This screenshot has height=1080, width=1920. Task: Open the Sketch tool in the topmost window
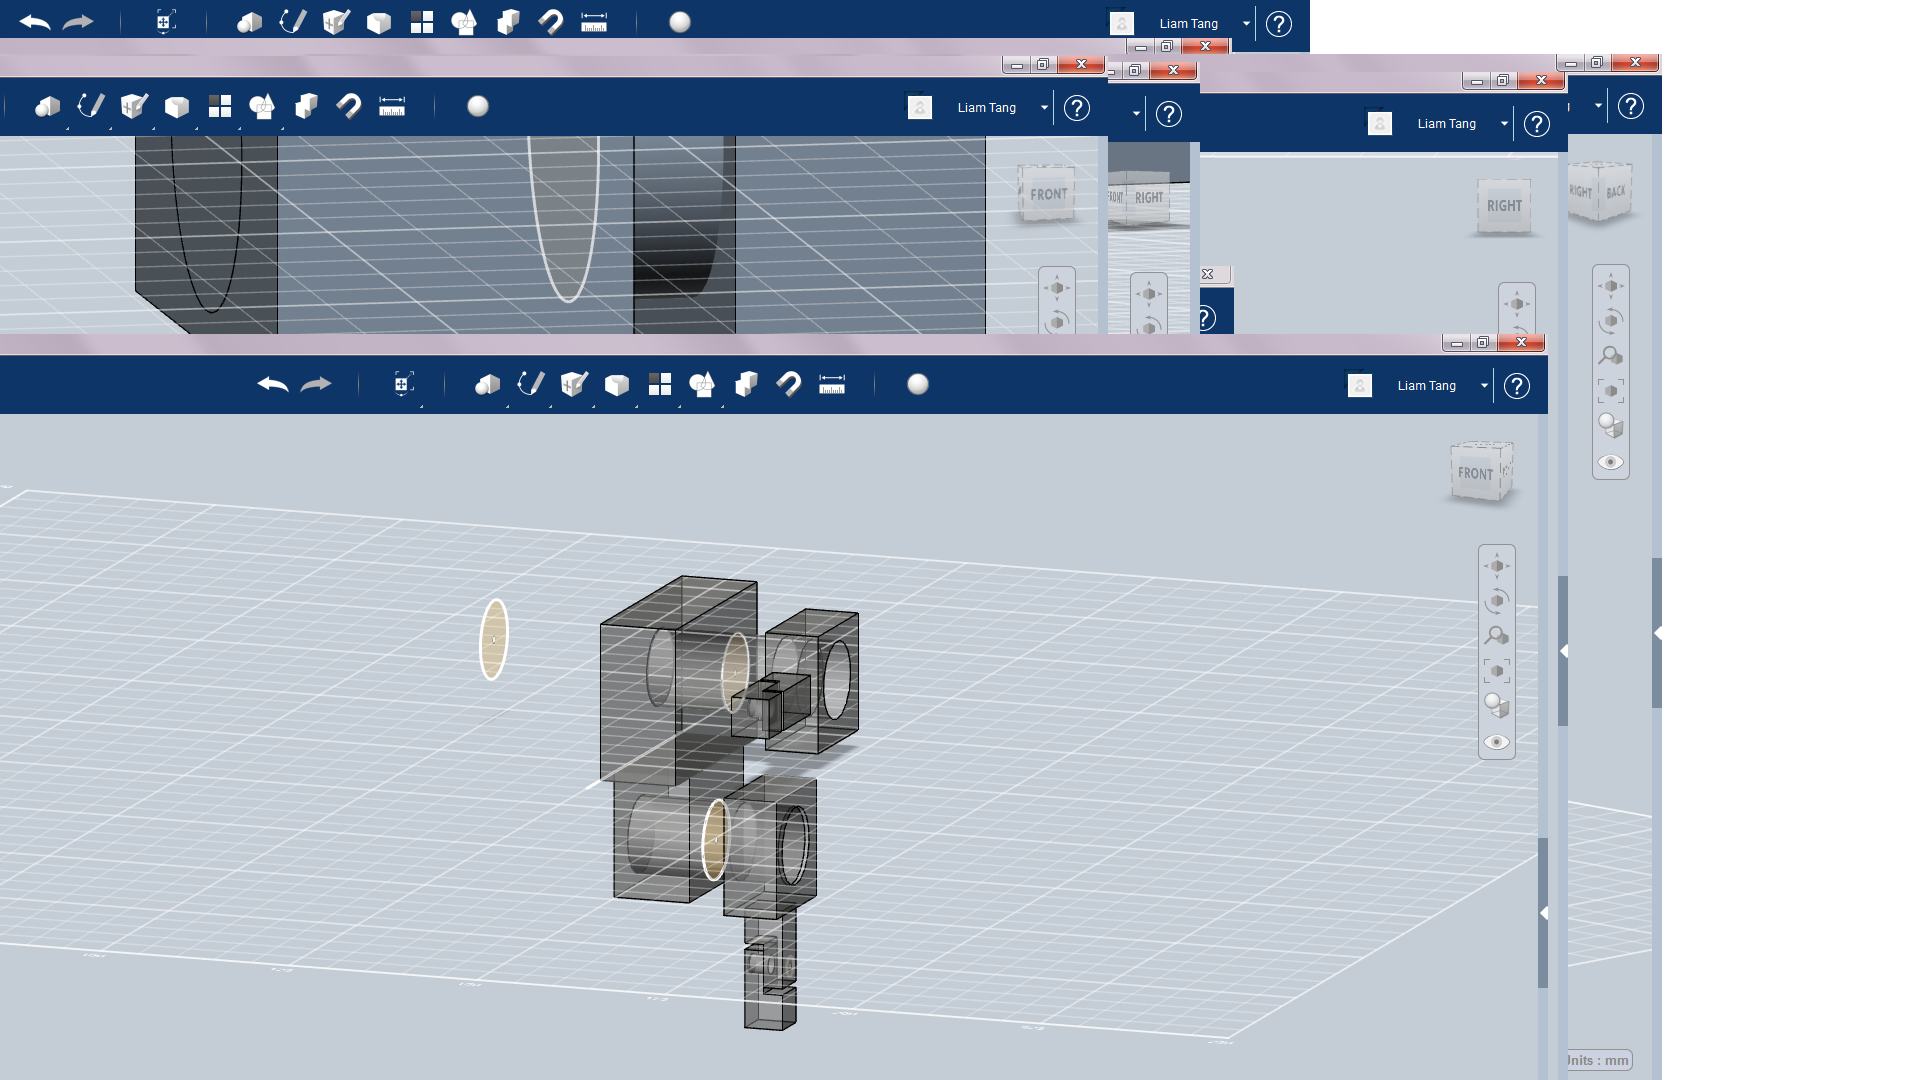(292, 22)
